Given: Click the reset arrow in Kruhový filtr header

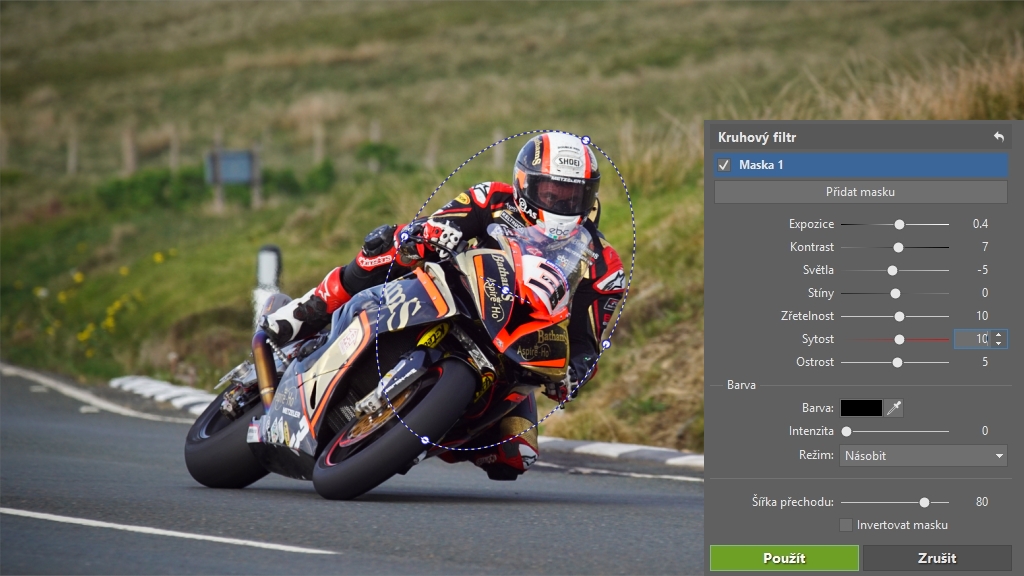Looking at the screenshot, I should (998, 137).
